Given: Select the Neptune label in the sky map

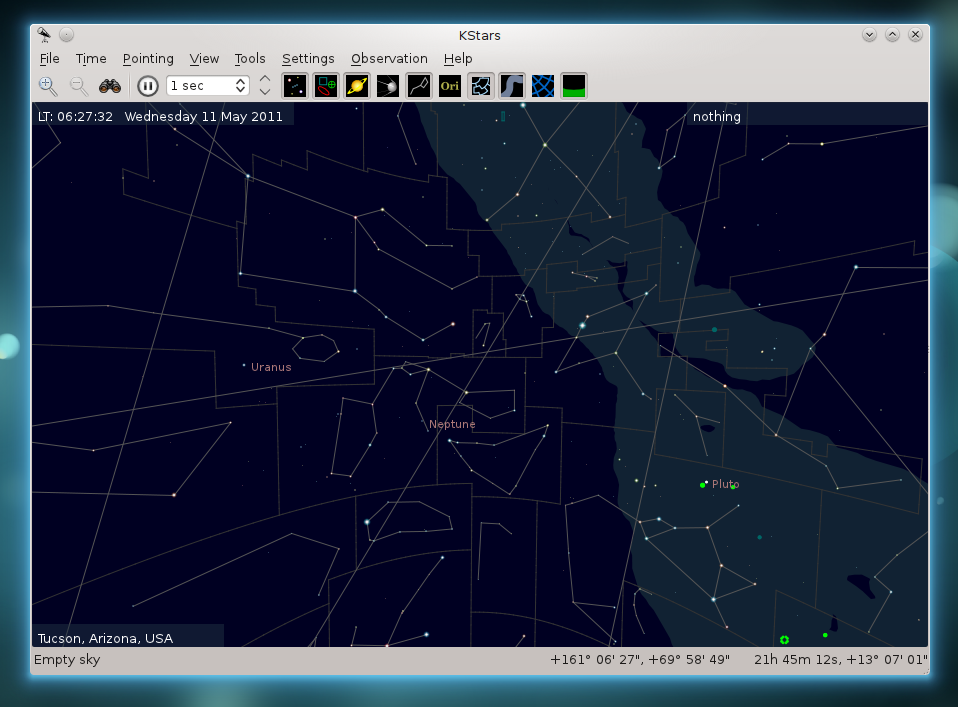Looking at the screenshot, I should click(452, 424).
